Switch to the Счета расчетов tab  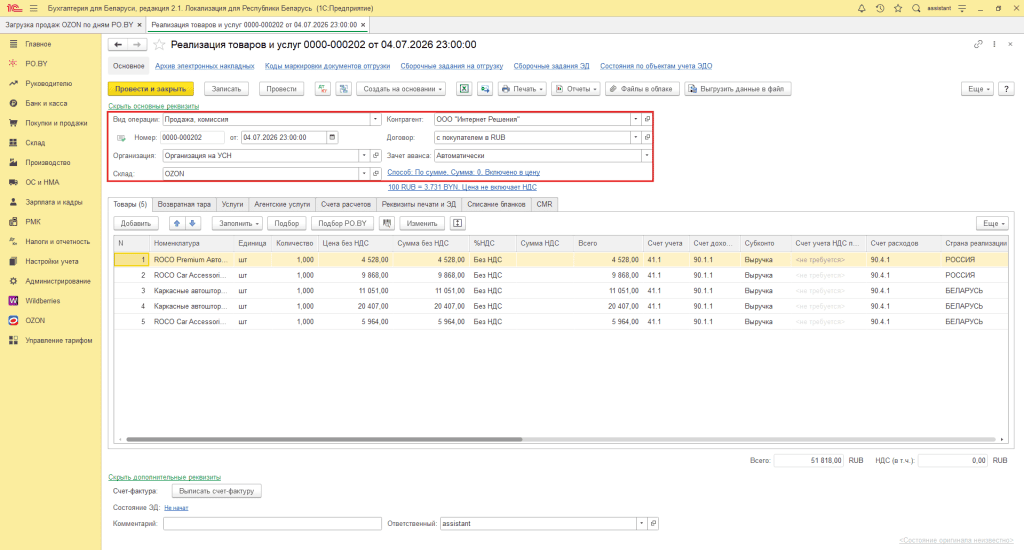[x=345, y=204]
